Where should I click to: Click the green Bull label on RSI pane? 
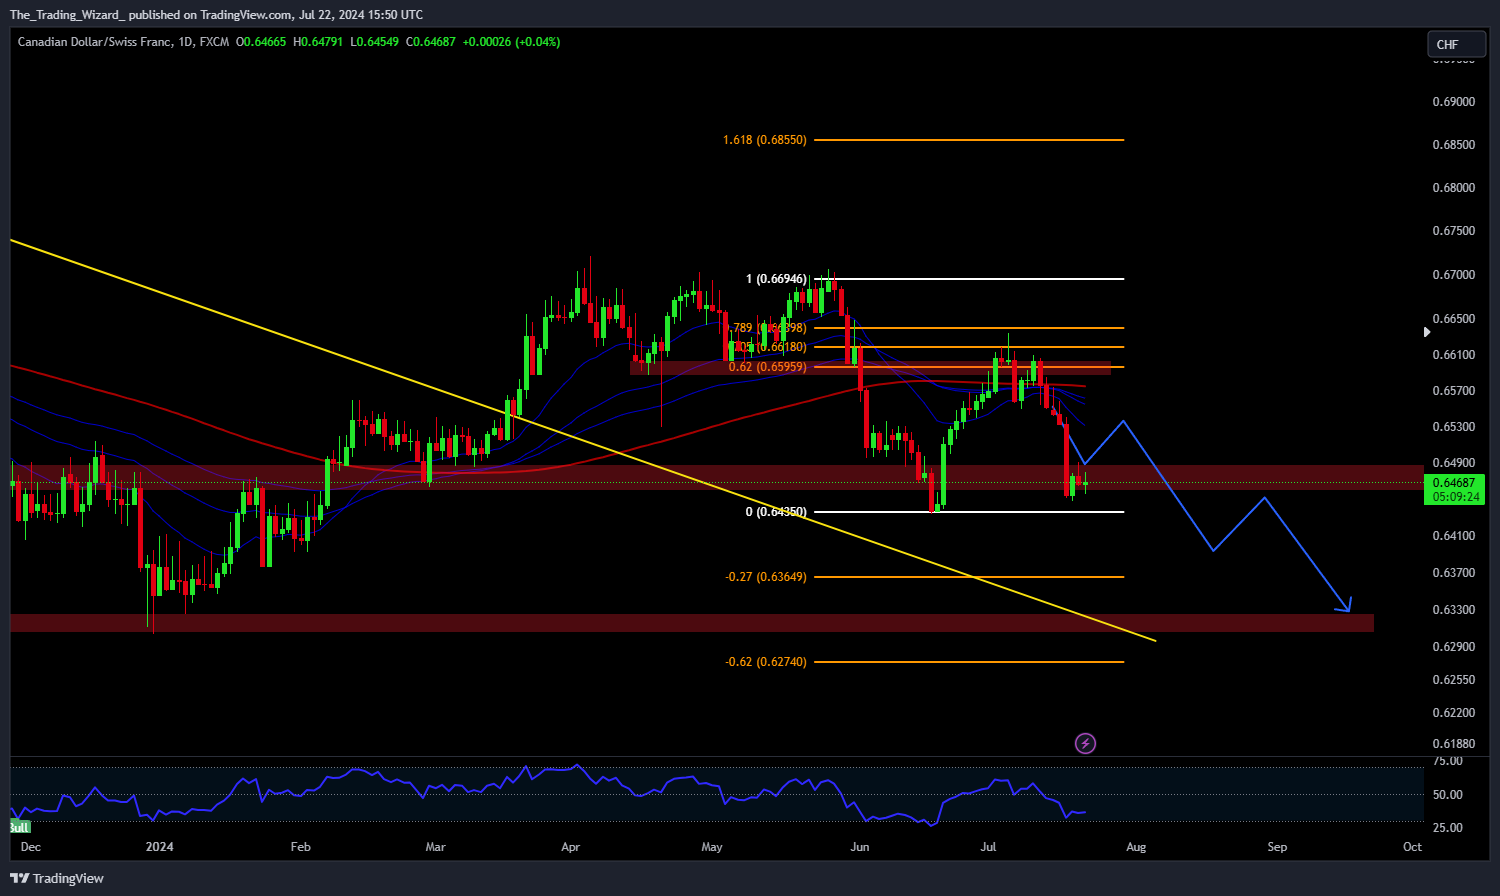[x=20, y=827]
